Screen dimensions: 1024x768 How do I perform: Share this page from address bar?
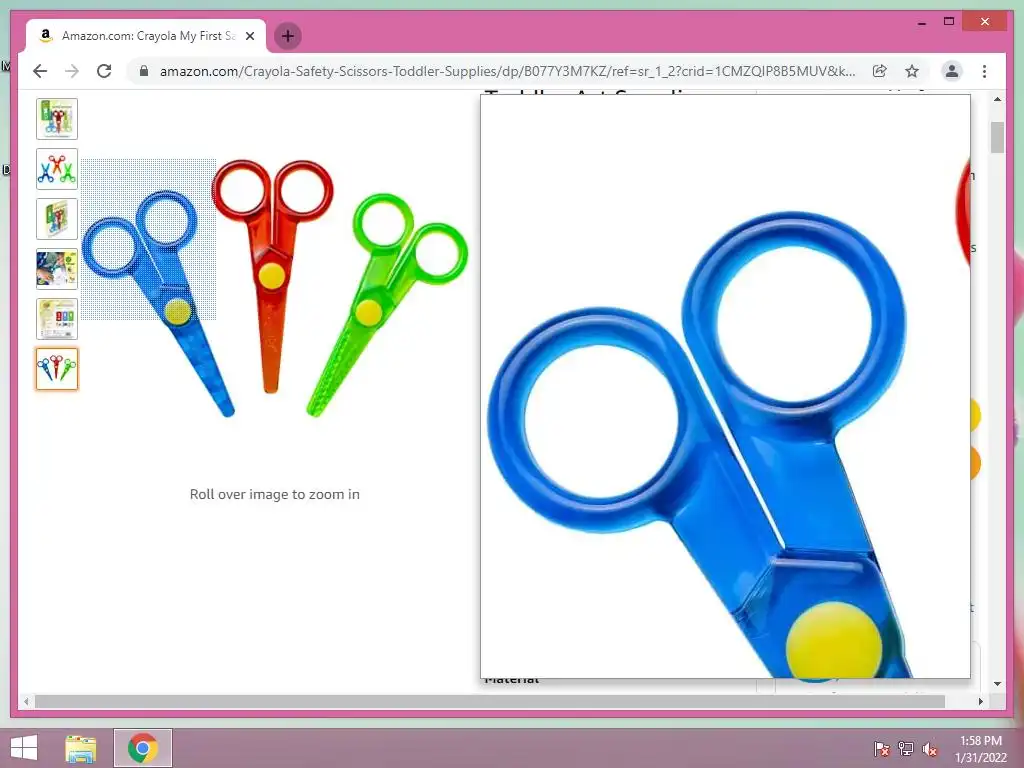[880, 71]
